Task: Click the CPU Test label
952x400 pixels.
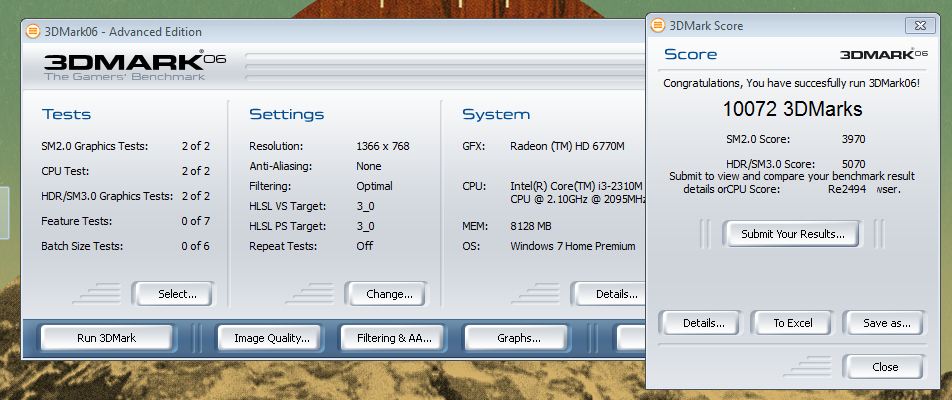Action: pyautogui.click(x=65, y=171)
